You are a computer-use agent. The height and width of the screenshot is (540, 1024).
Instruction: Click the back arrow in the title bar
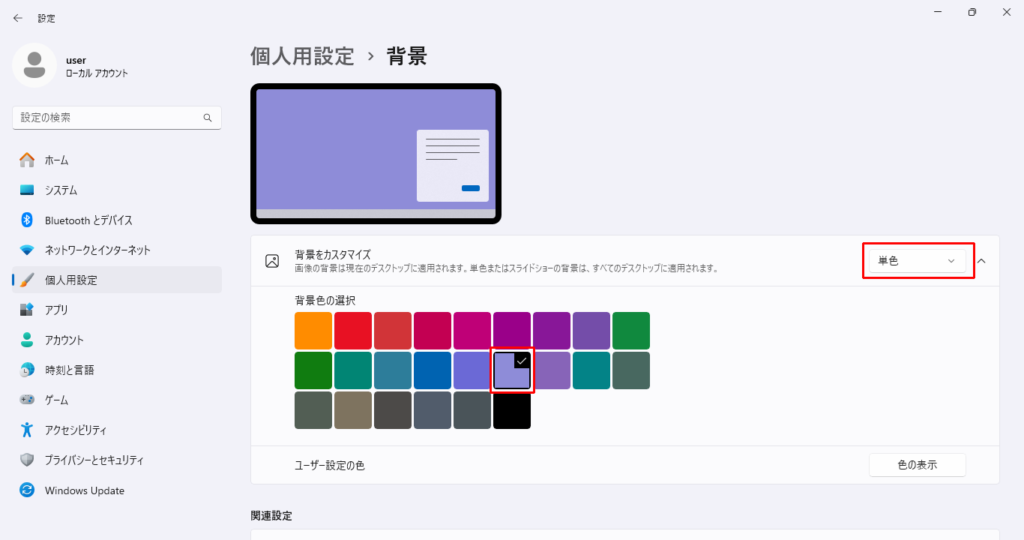tap(18, 18)
